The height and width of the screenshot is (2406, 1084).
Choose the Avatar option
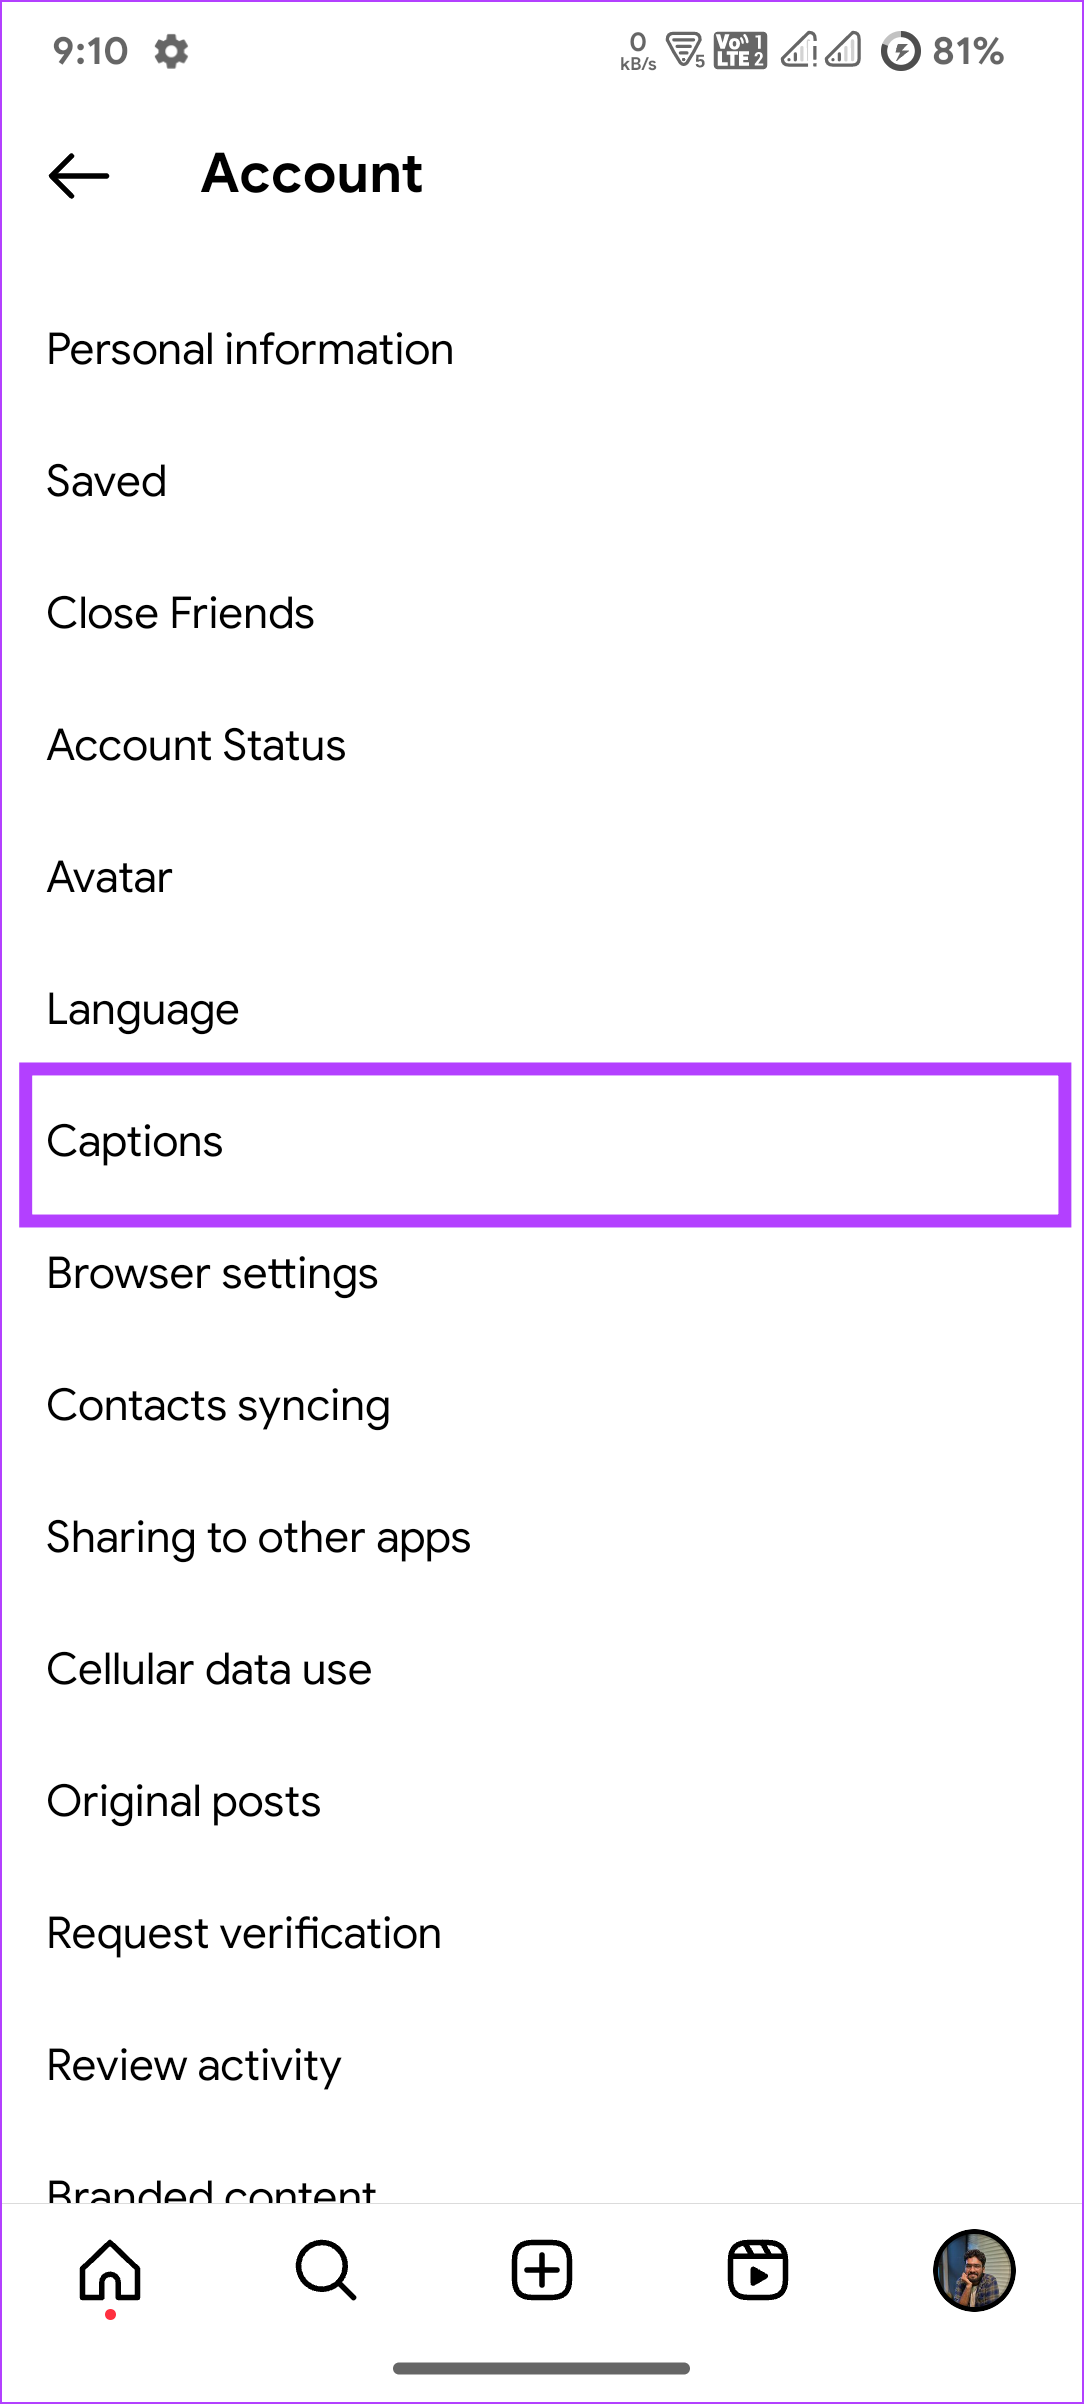click(542, 878)
